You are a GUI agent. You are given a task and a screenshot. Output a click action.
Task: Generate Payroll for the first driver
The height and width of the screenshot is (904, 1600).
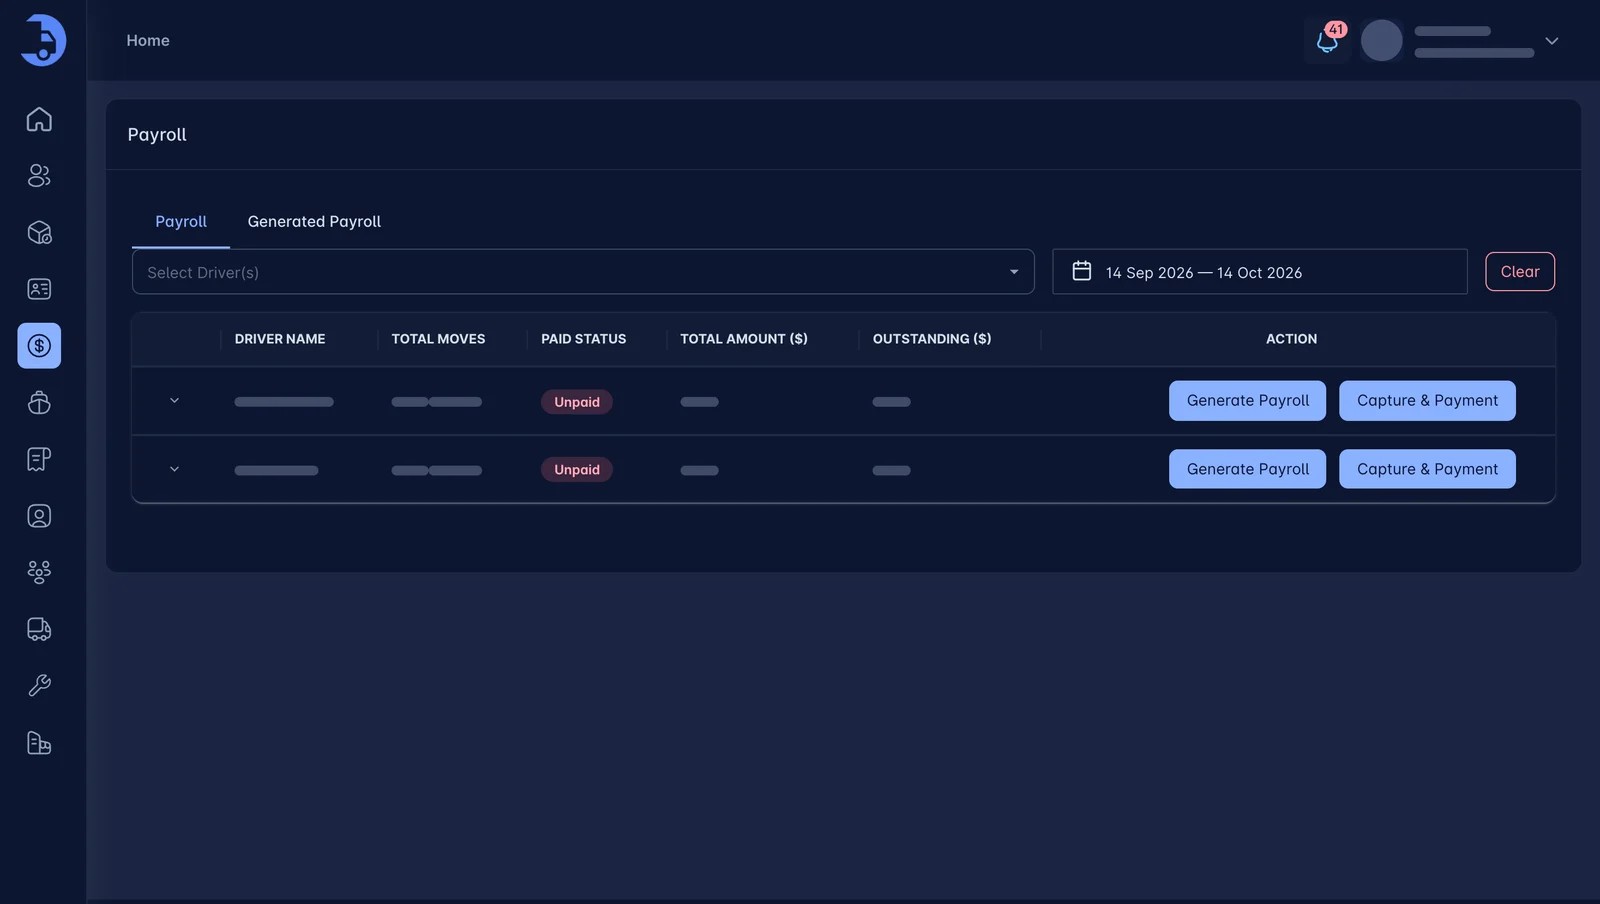click(x=1248, y=401)
